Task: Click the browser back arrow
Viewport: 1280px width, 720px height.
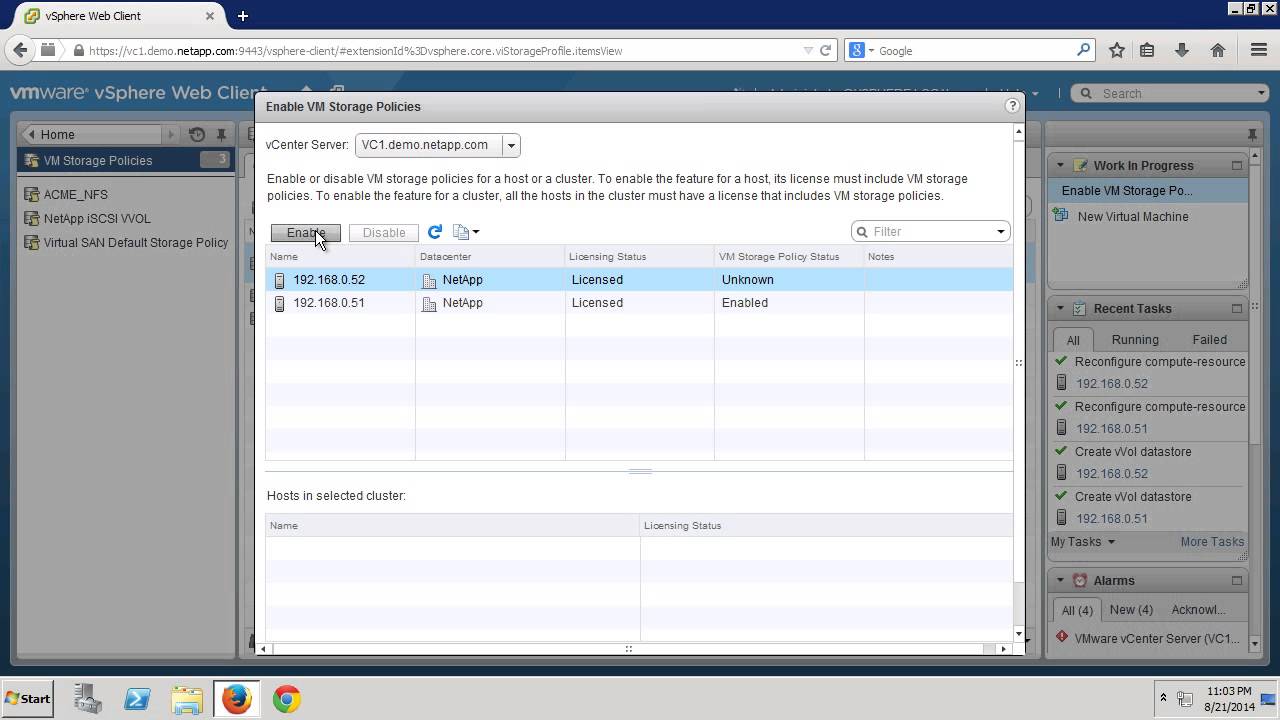Action: [x=20, y=50]
